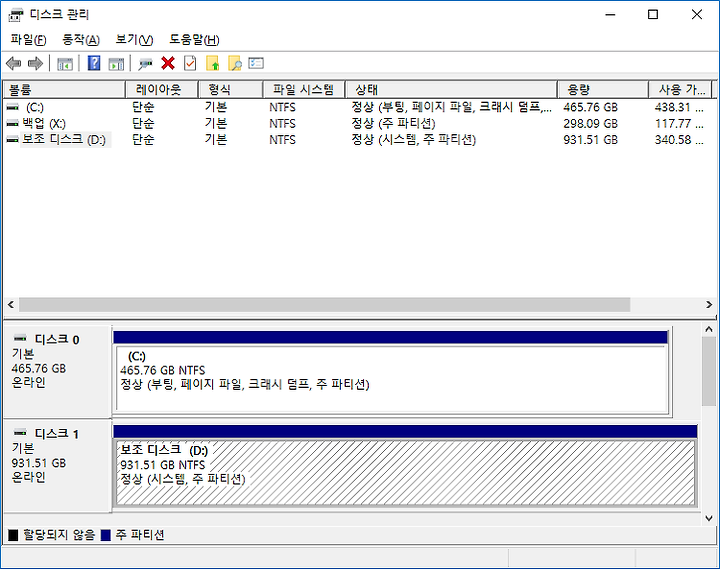Image resolution: width=720 pixels, height=570 pixels.
Task: Click status 정상 (시스템, 주 파티션) in list
Action: [x=413, y=140]
